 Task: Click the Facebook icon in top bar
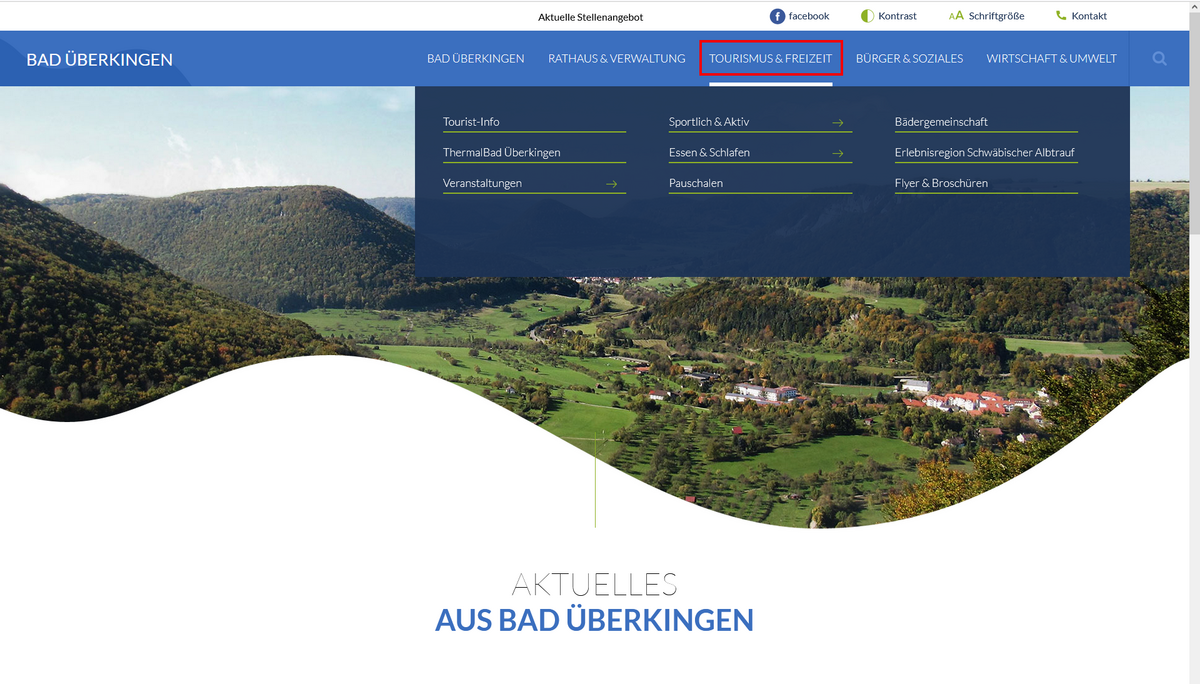coord(777,16)
